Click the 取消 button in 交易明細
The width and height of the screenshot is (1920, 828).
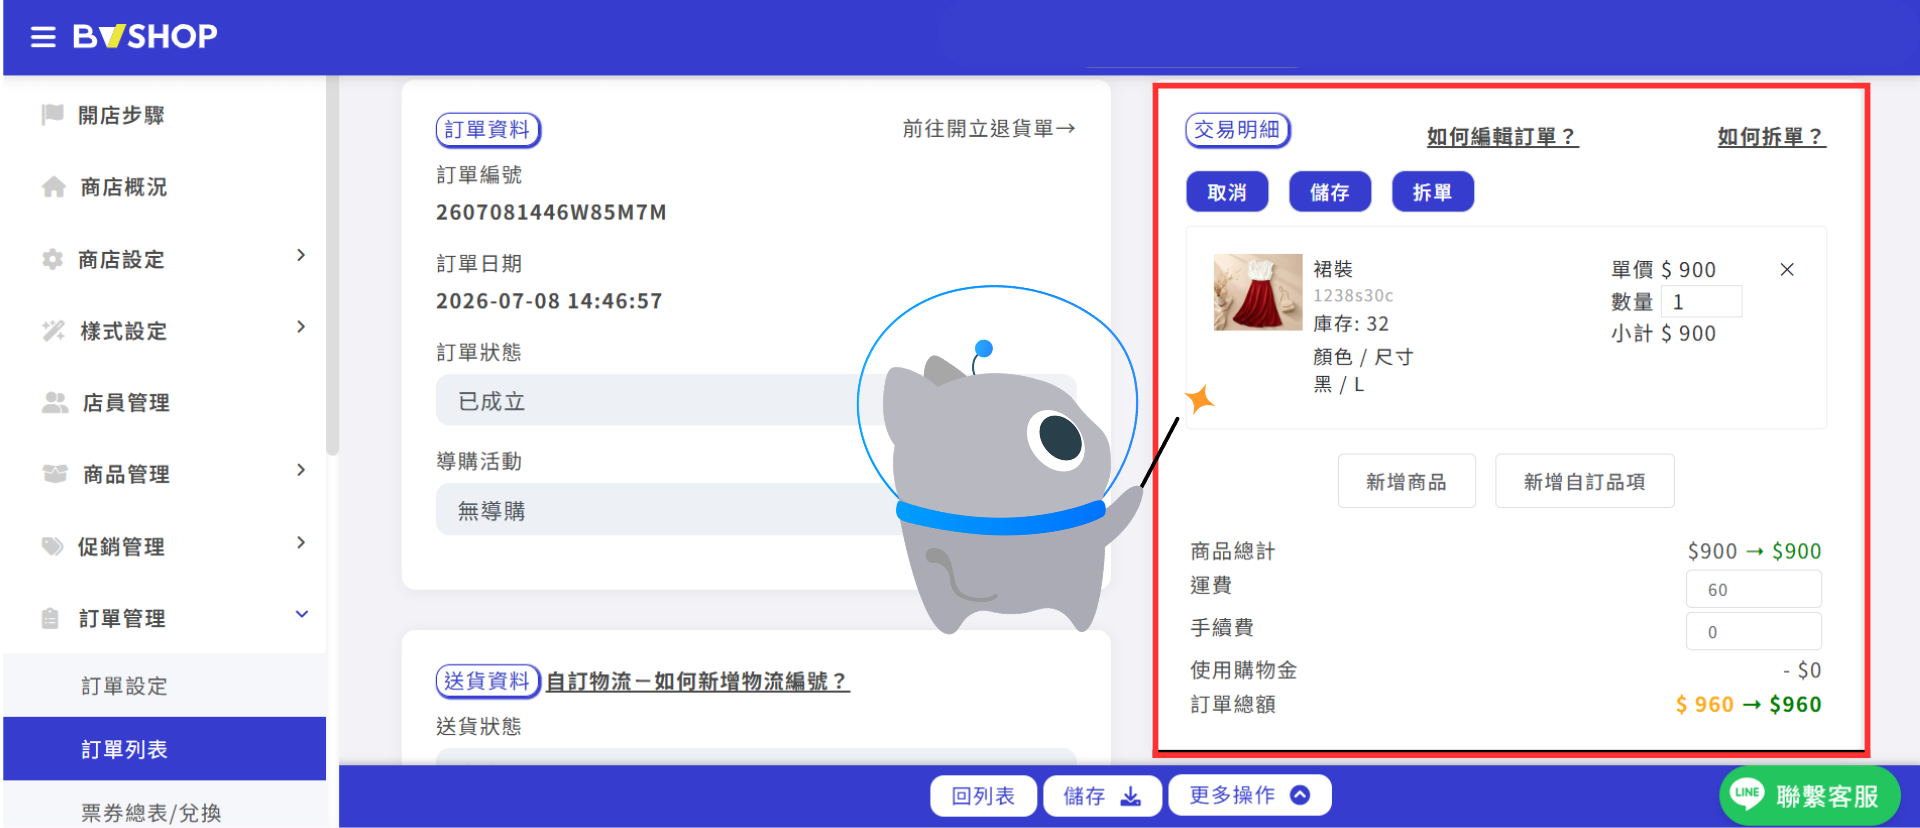tap(1227, 192)
